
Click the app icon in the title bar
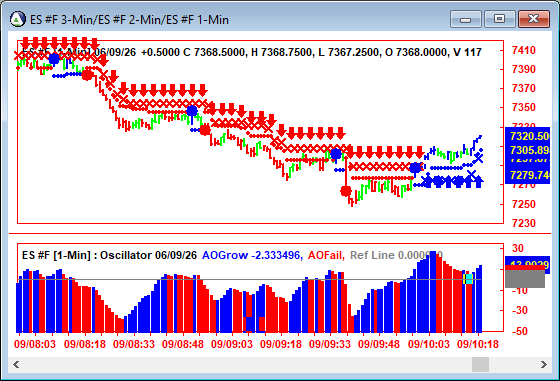18,19
